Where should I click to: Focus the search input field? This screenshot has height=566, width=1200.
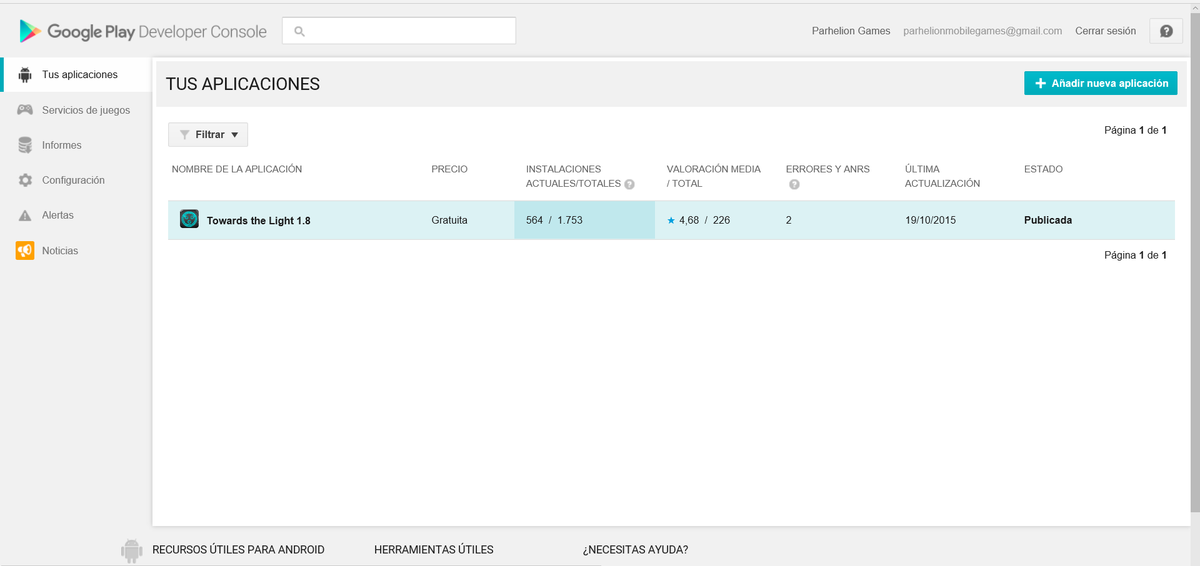point(399,31)
